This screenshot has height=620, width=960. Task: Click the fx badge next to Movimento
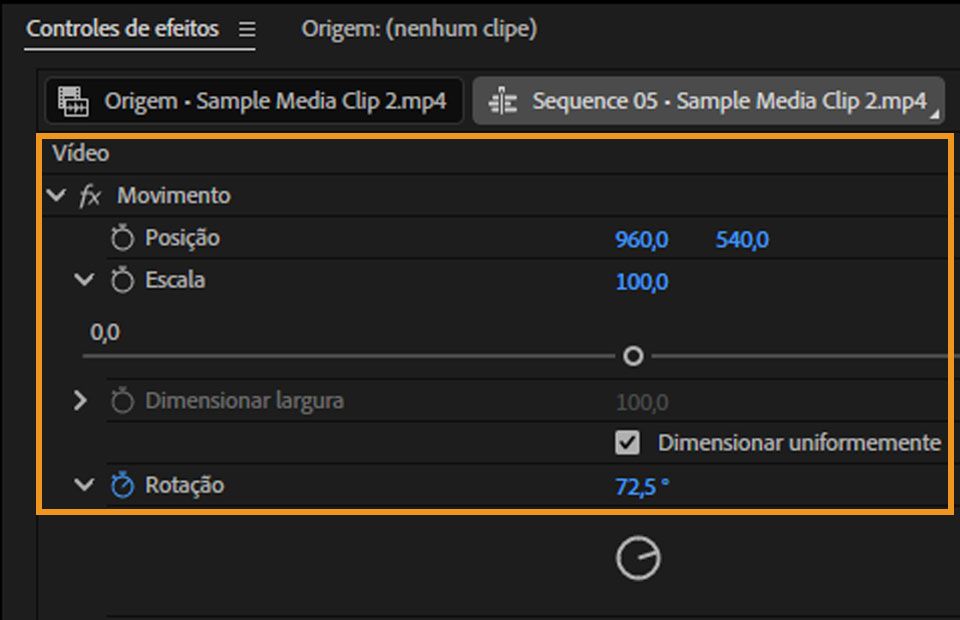(91, 196)
